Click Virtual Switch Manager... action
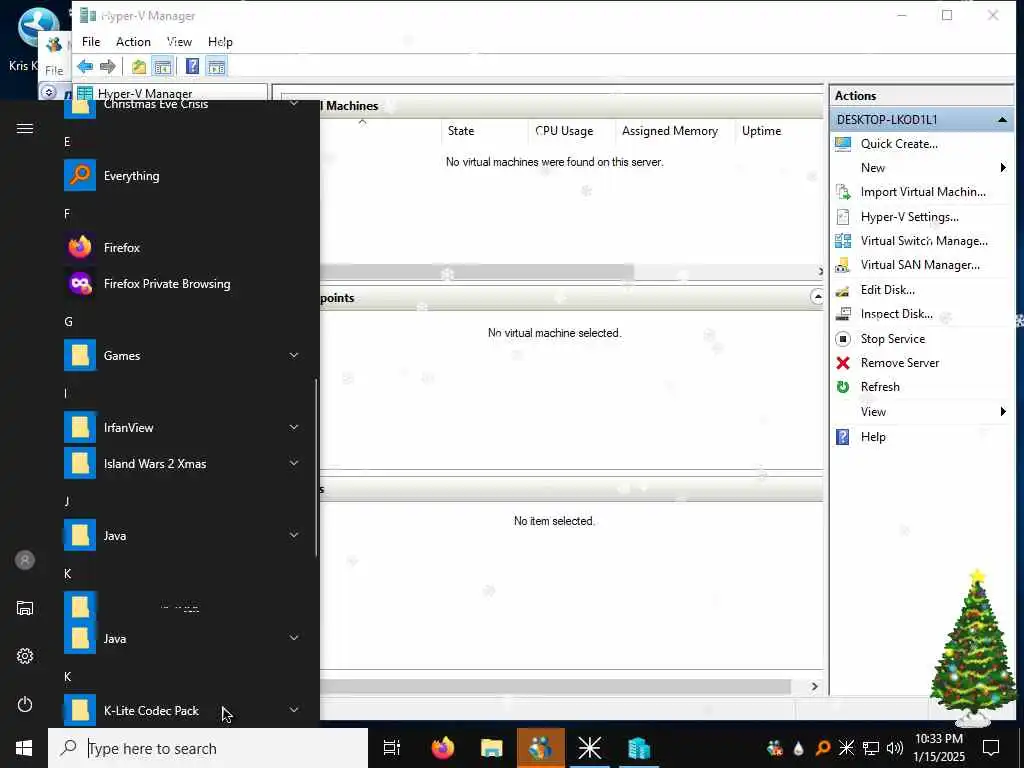 coord(923,241)
